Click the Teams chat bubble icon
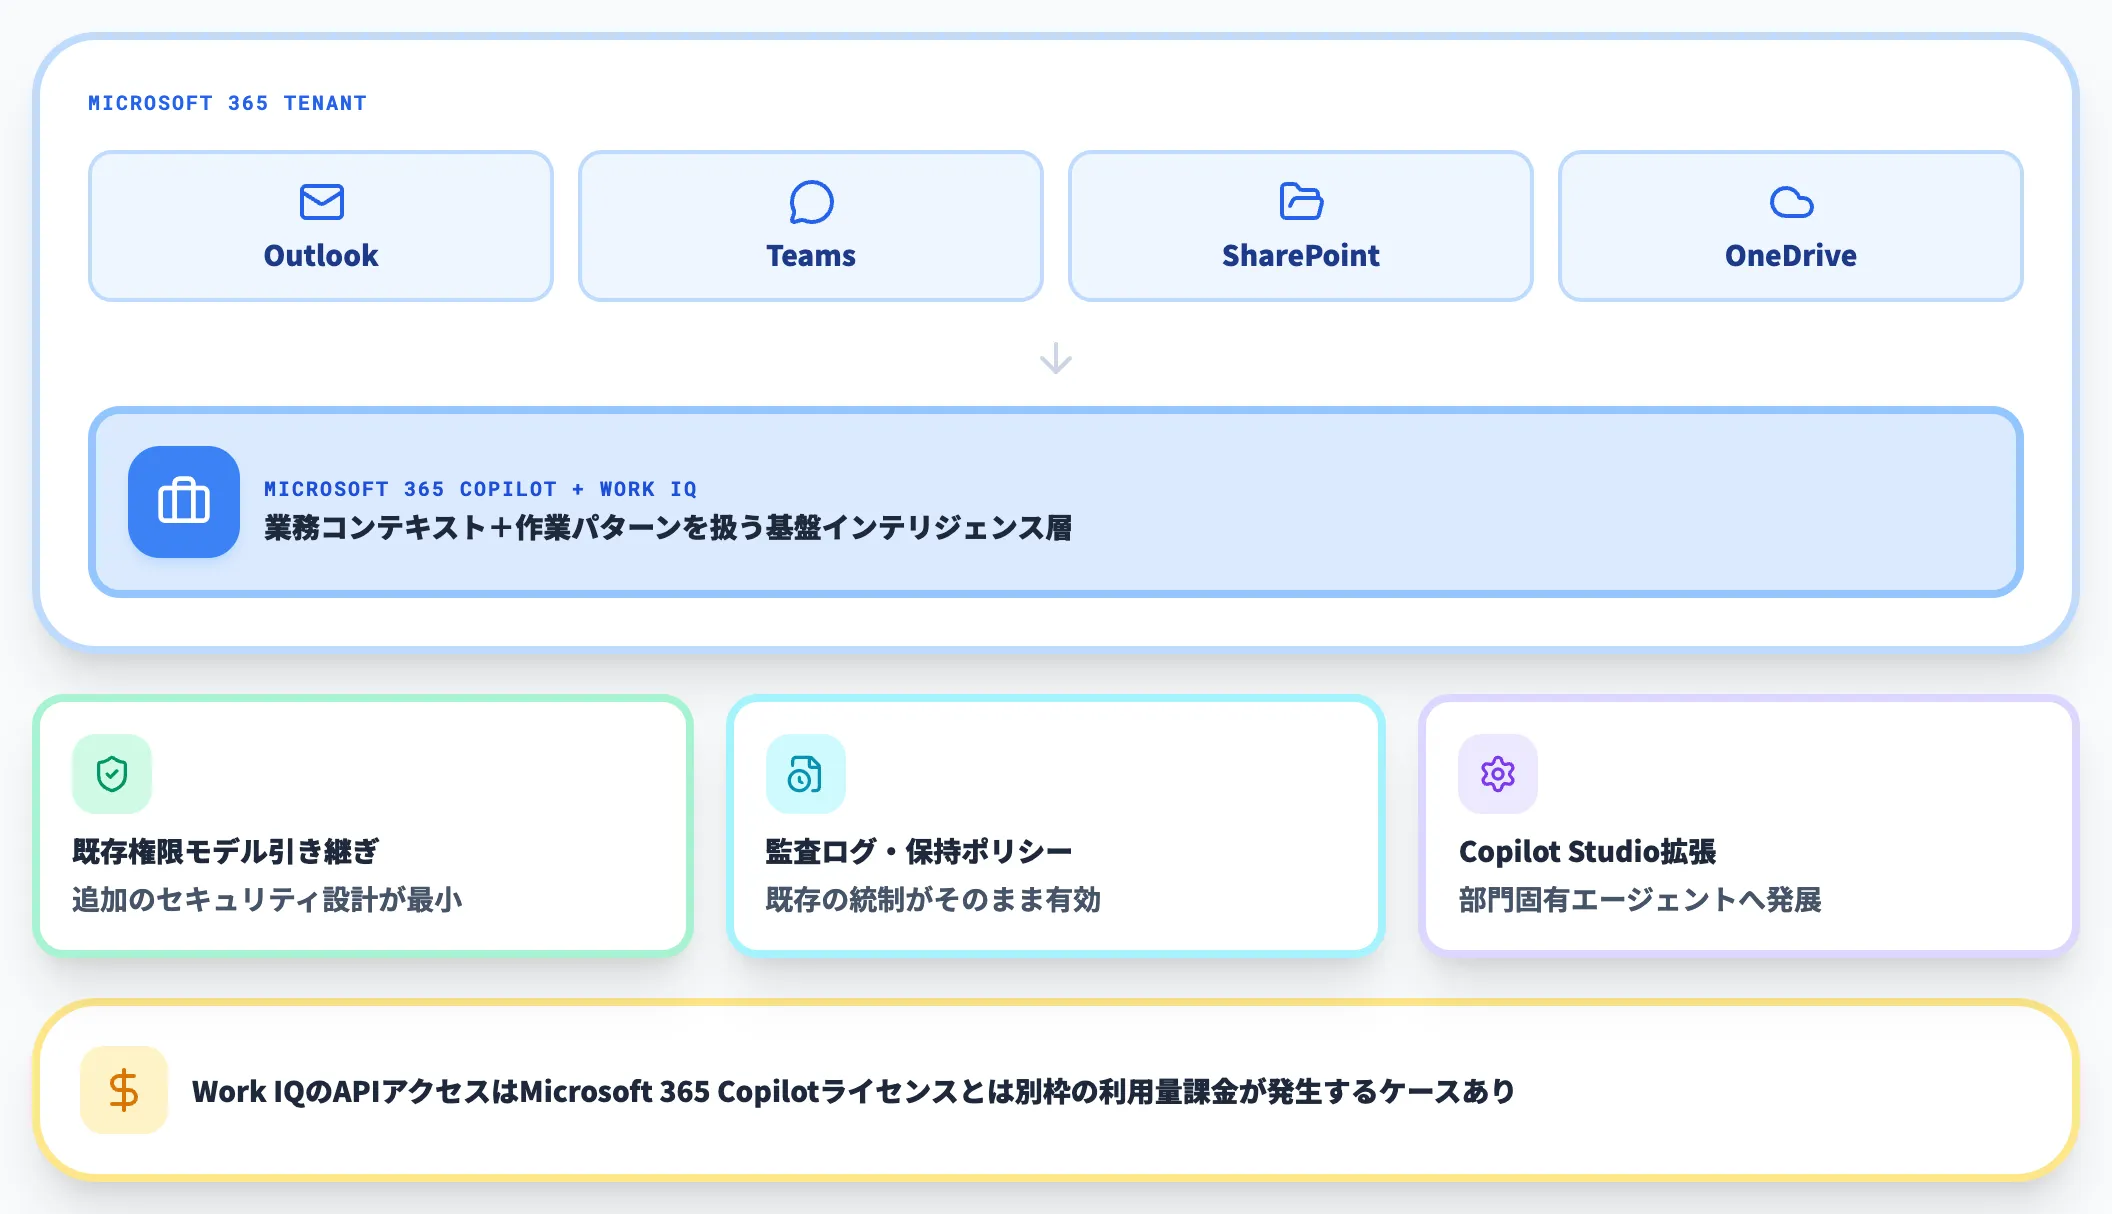The width and height of the screenshot is (2112, 1214). pos(811,202)
